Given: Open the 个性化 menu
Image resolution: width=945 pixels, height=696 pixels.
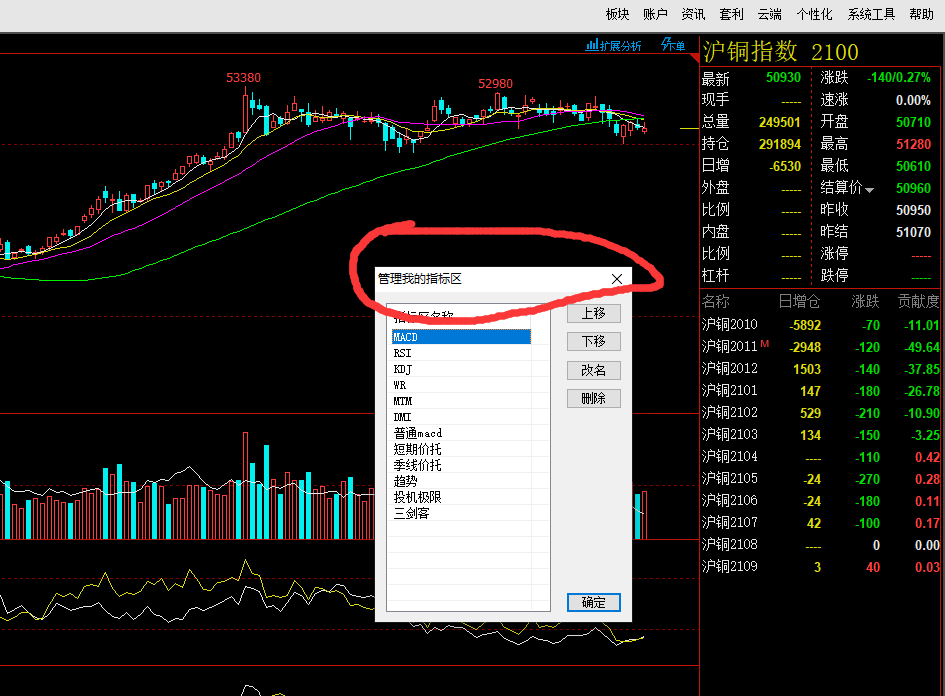Looking at the screenshot, I should click(814, 14).
